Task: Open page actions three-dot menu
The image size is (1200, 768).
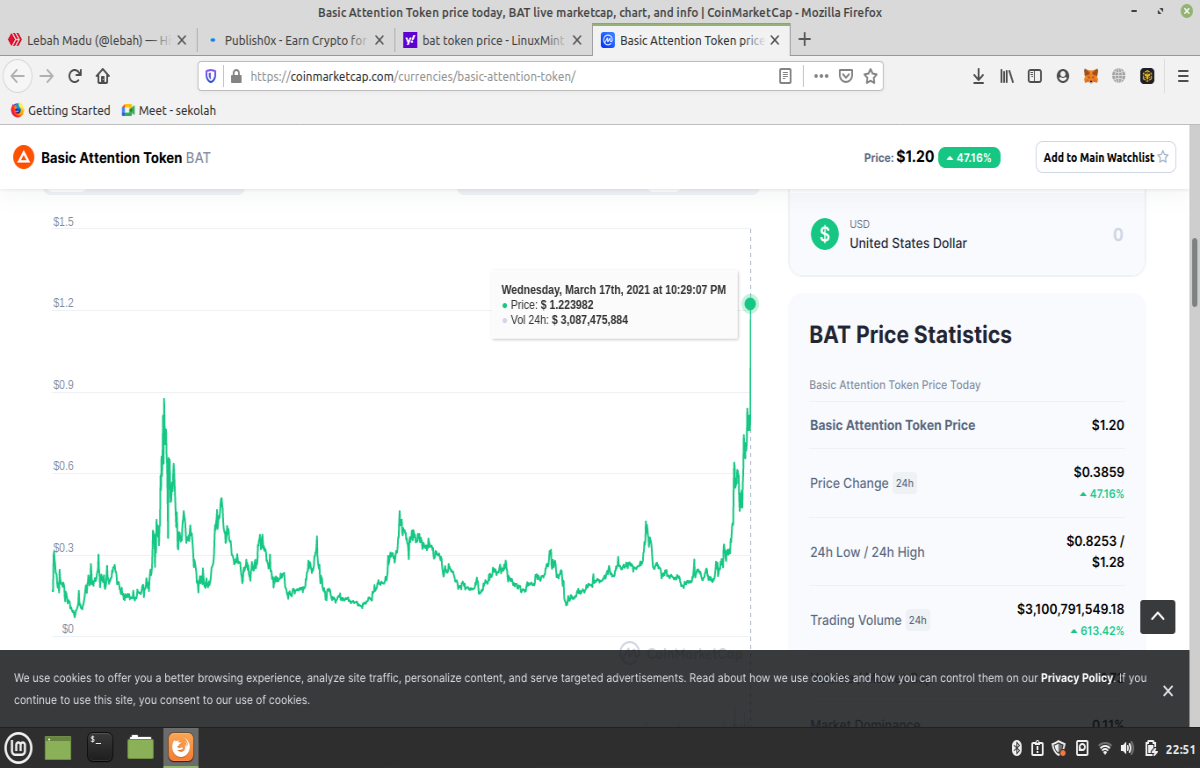Action: click(x=821, y=76)
